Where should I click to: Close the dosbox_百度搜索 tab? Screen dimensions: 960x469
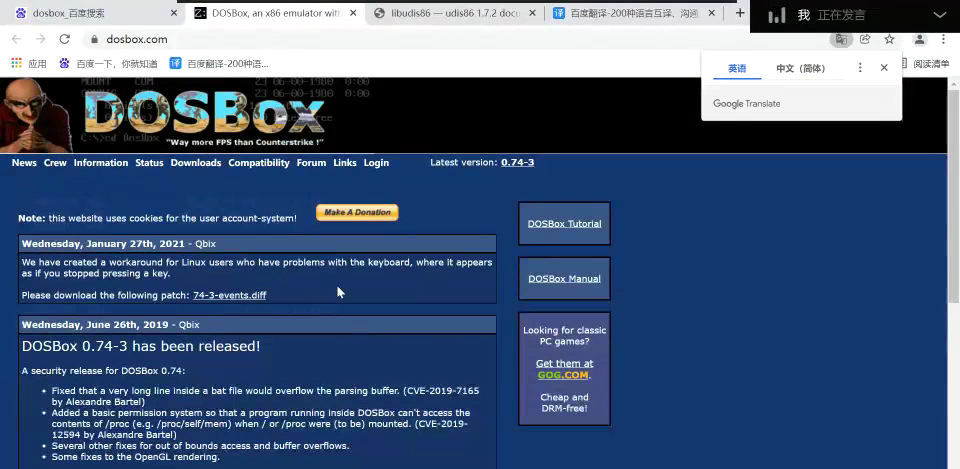174,13
